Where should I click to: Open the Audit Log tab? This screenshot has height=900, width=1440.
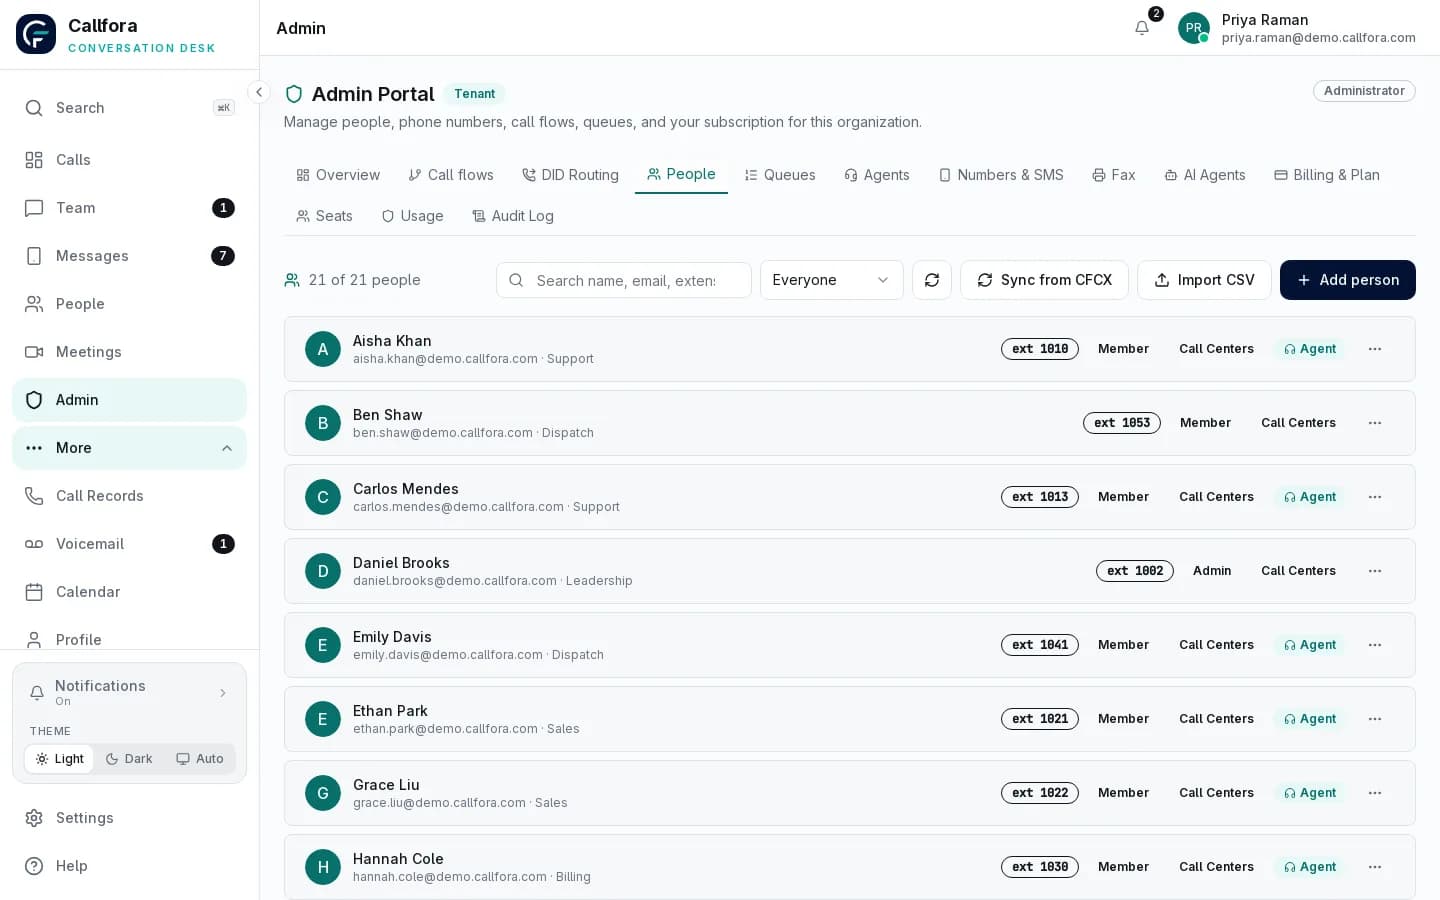[513, 216]
